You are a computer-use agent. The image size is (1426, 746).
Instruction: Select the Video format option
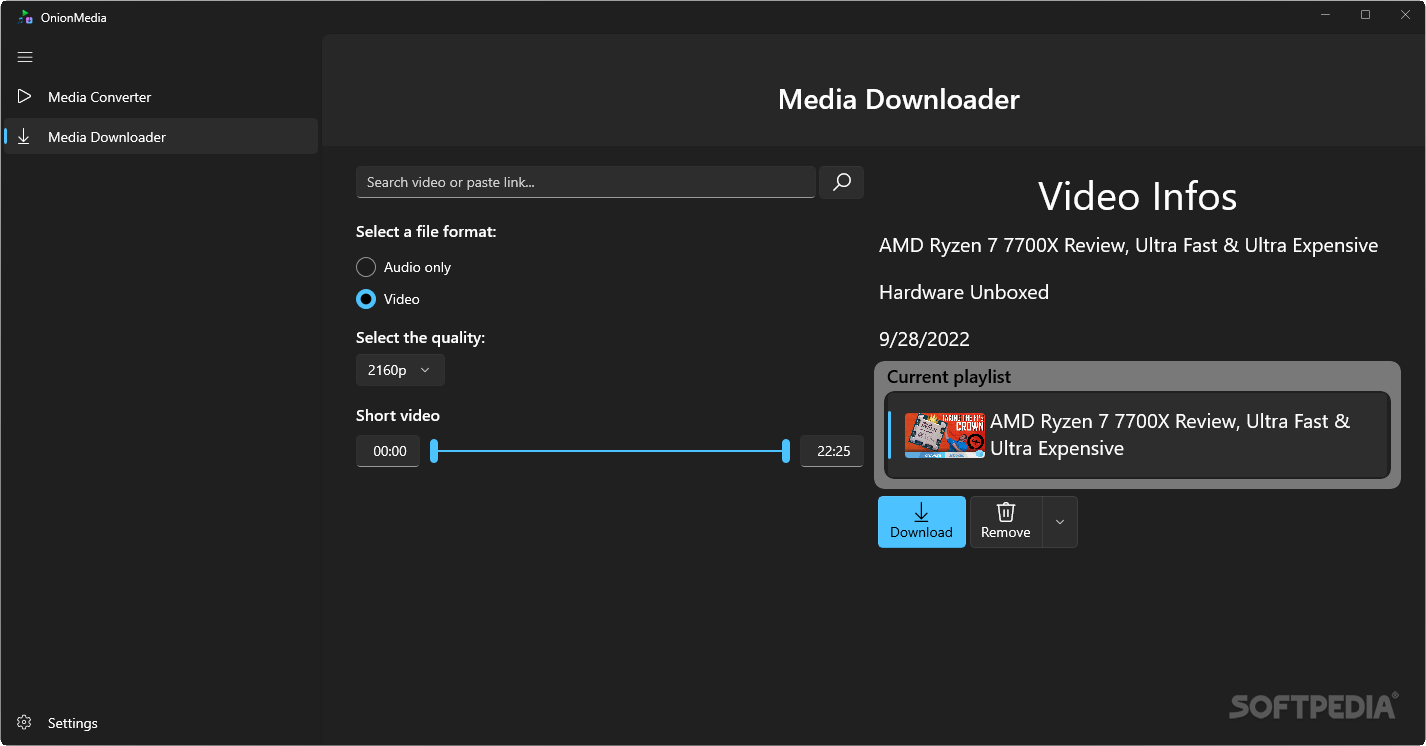point(388,299)
